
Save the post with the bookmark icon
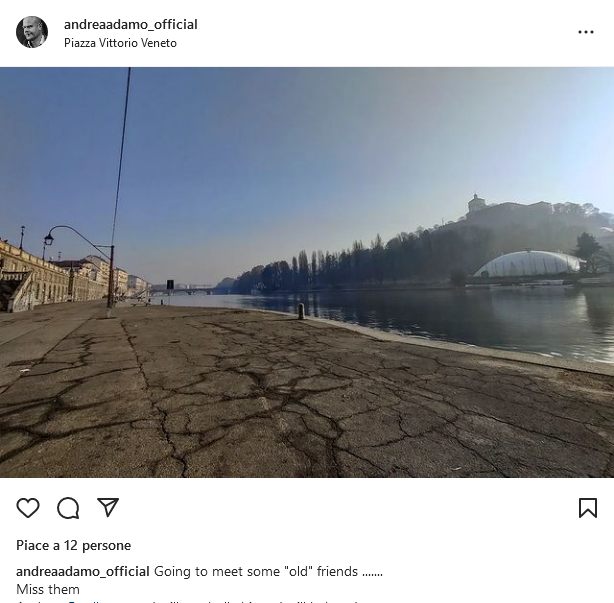pos(588,508)
